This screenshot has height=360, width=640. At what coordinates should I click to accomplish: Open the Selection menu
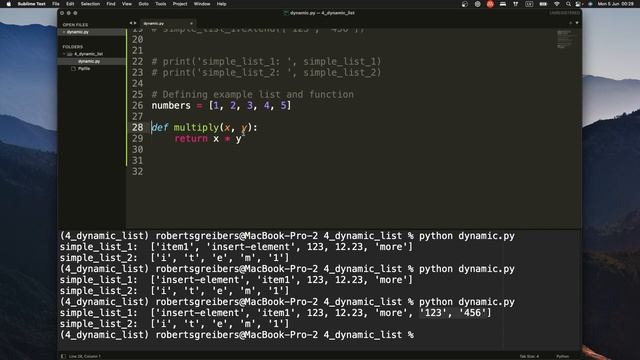click(90, 4)
